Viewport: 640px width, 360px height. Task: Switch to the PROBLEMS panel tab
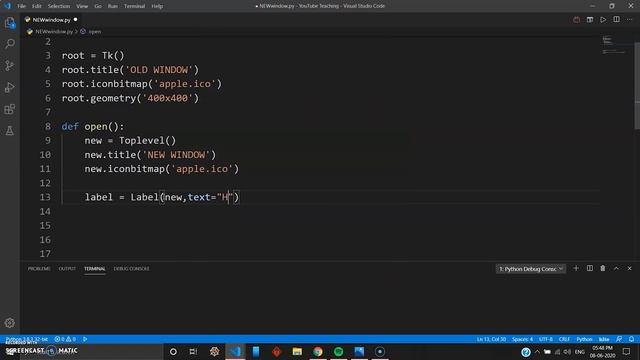pyautogui.click(x=39, y=269)
